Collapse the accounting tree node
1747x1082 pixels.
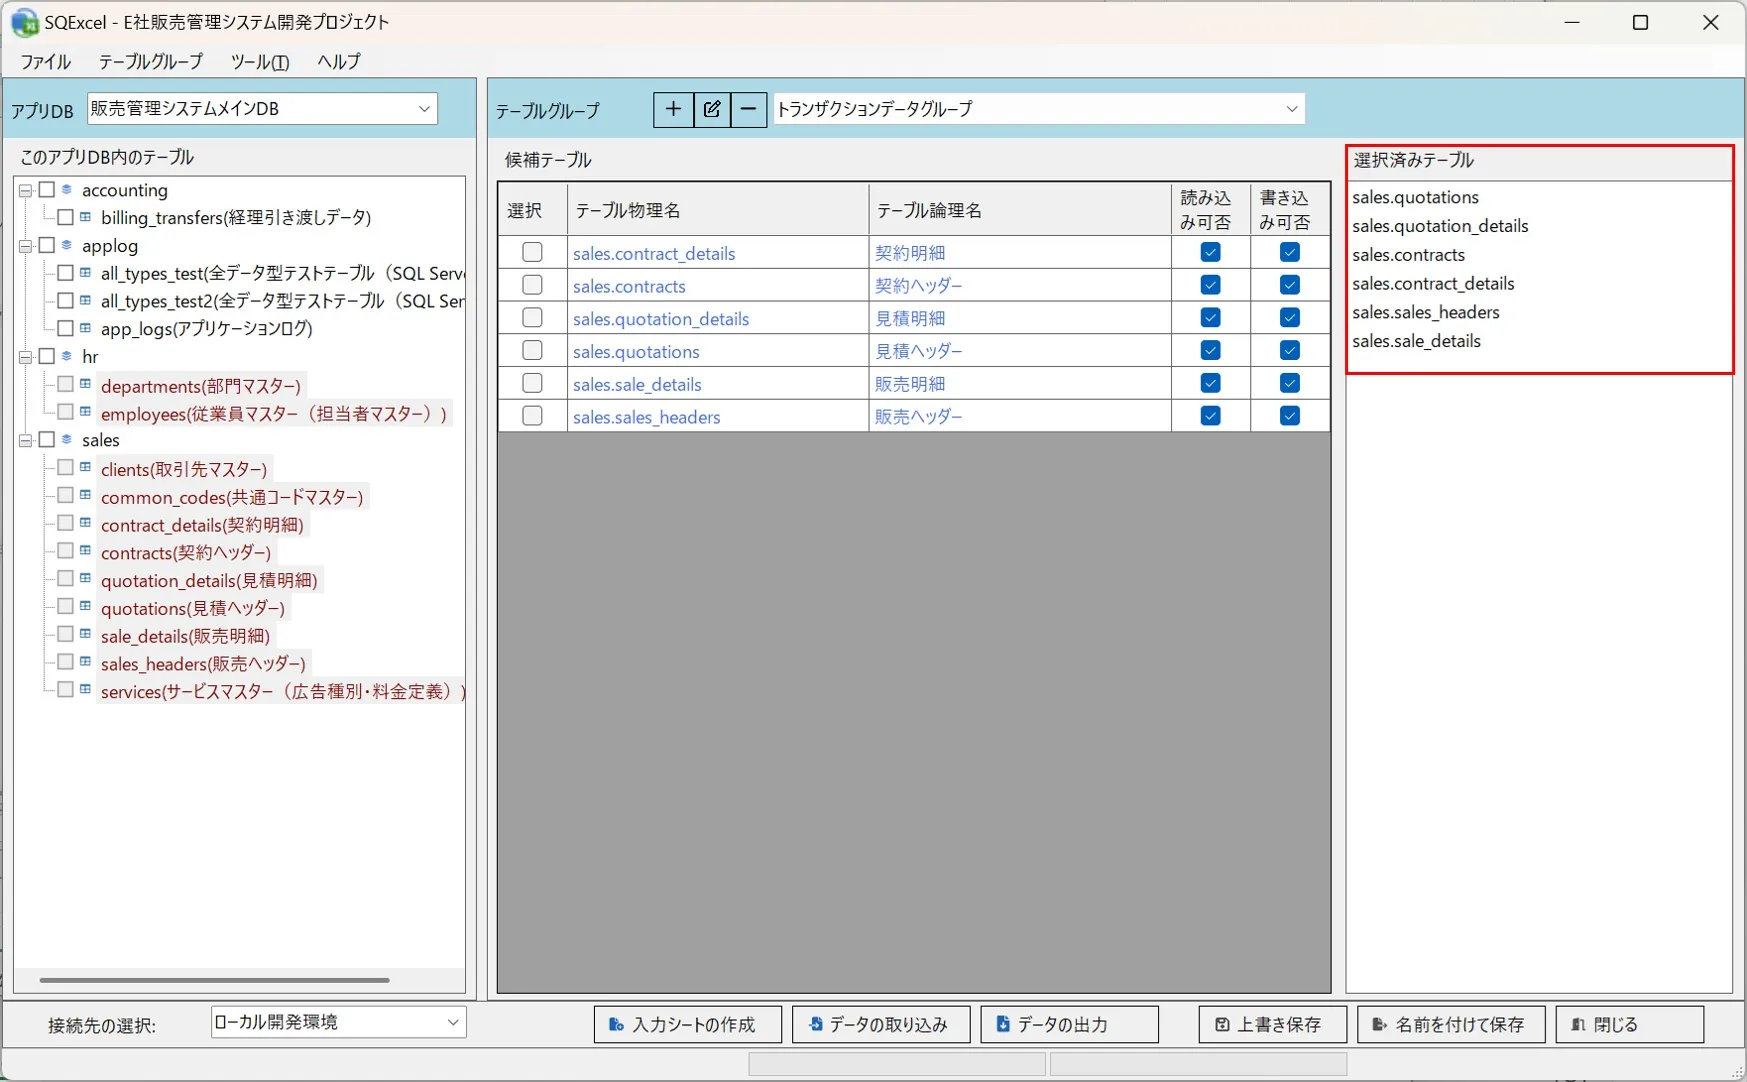(26, 190)
